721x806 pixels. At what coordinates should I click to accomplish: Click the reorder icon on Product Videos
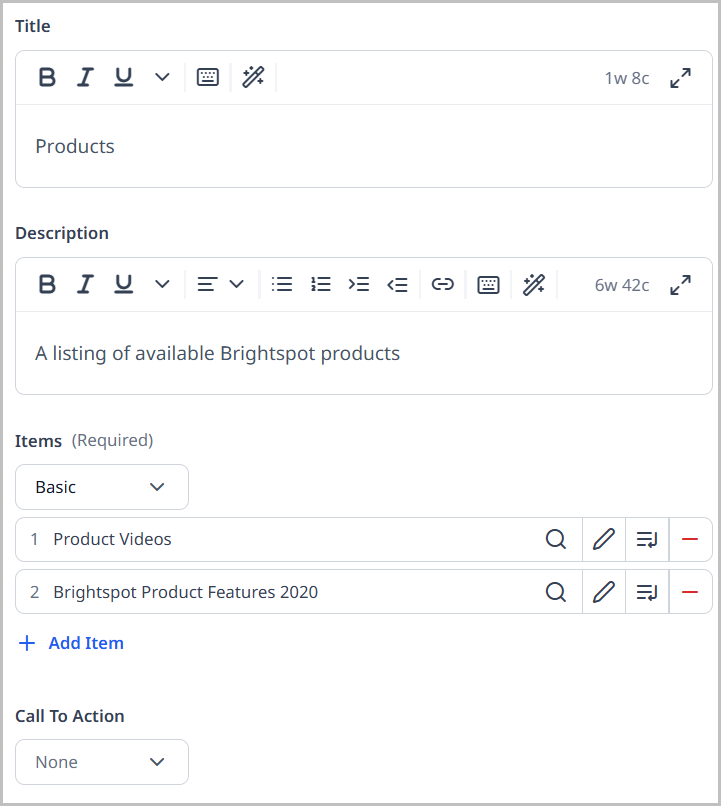(647, 539)
